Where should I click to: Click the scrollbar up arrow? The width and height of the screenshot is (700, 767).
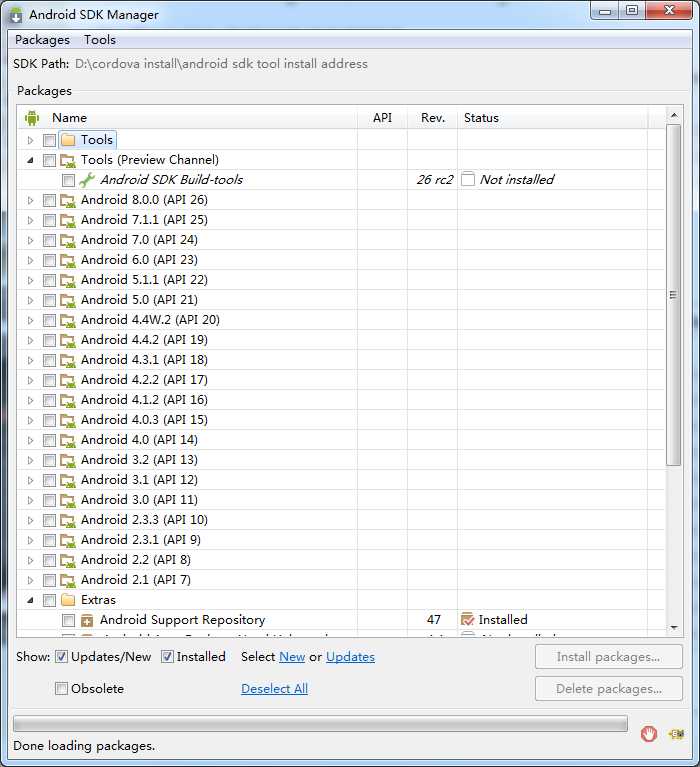pyautogui.click(x=674, y=115)
